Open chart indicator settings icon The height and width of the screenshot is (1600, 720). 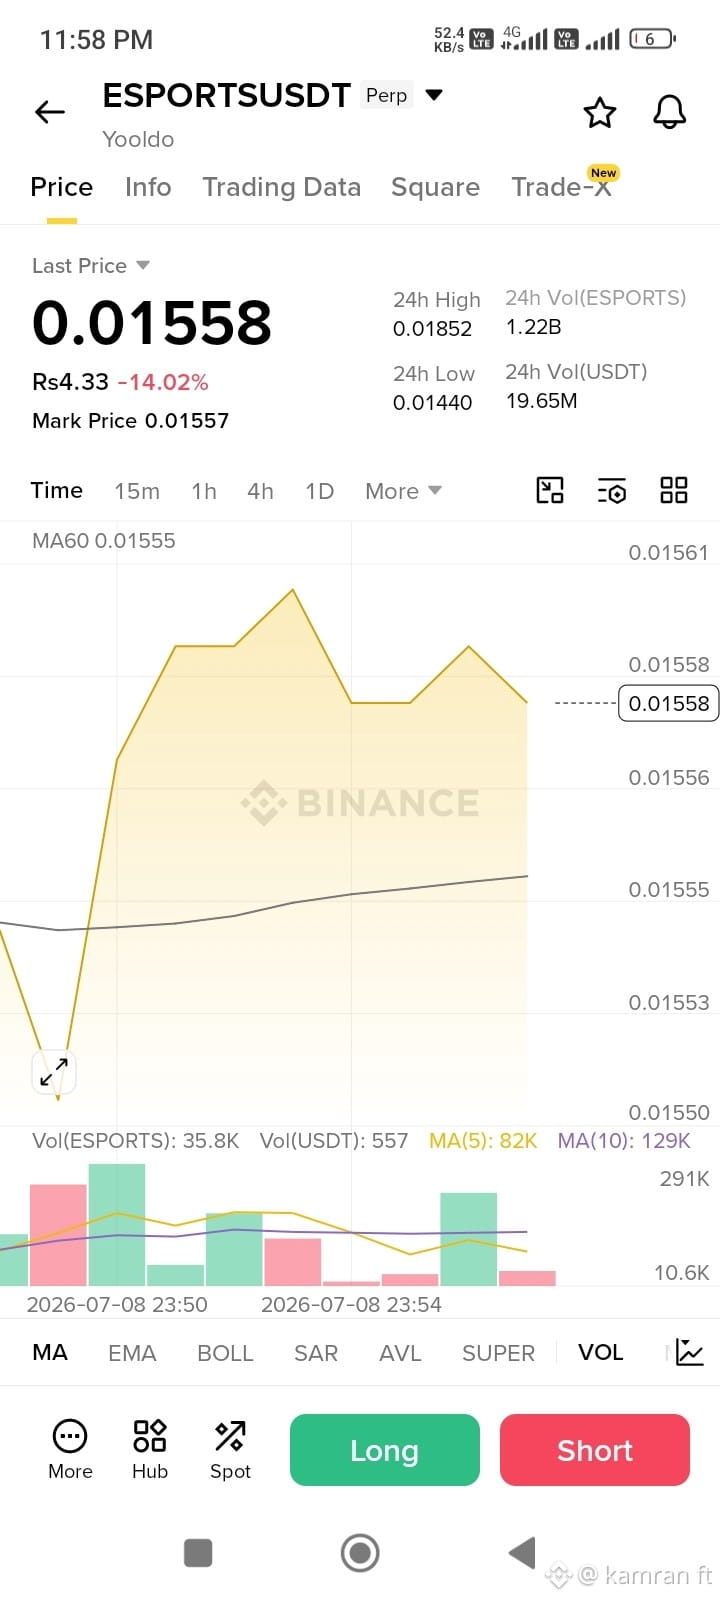click(x=612, y=490)
